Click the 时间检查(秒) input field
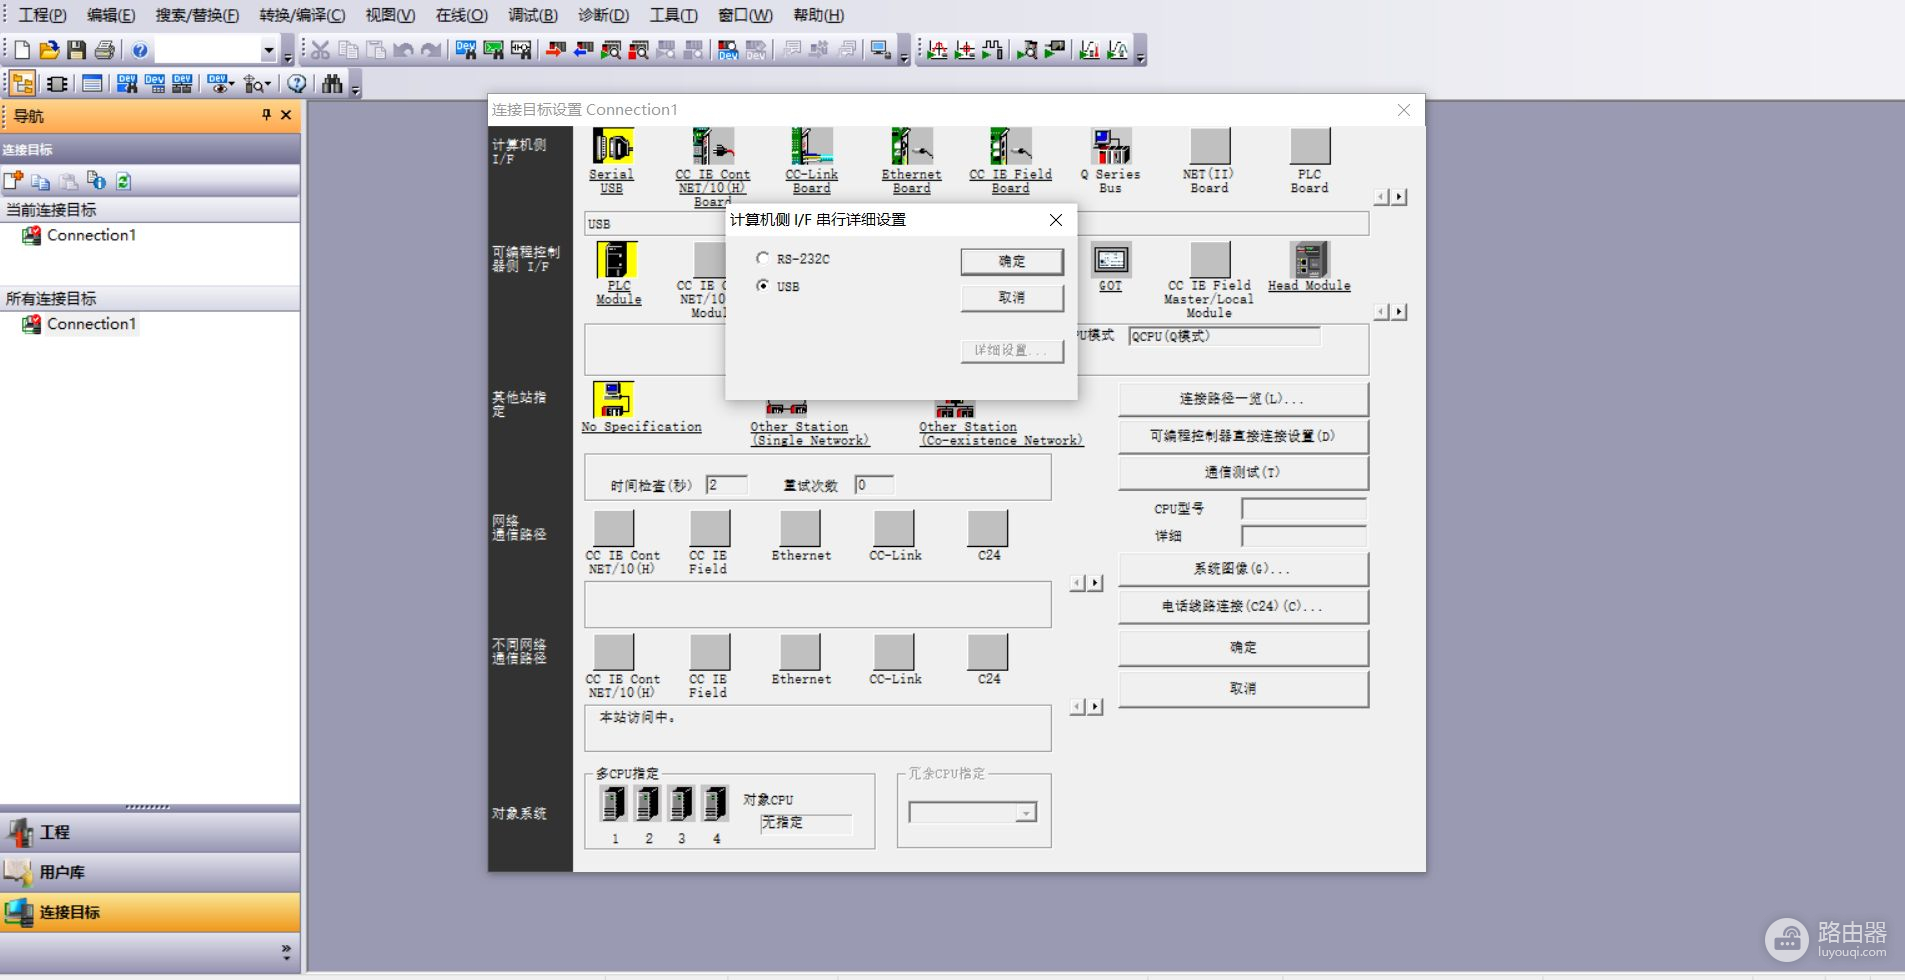Screen dimensions: 1905x980 click(x=726, y=485)
